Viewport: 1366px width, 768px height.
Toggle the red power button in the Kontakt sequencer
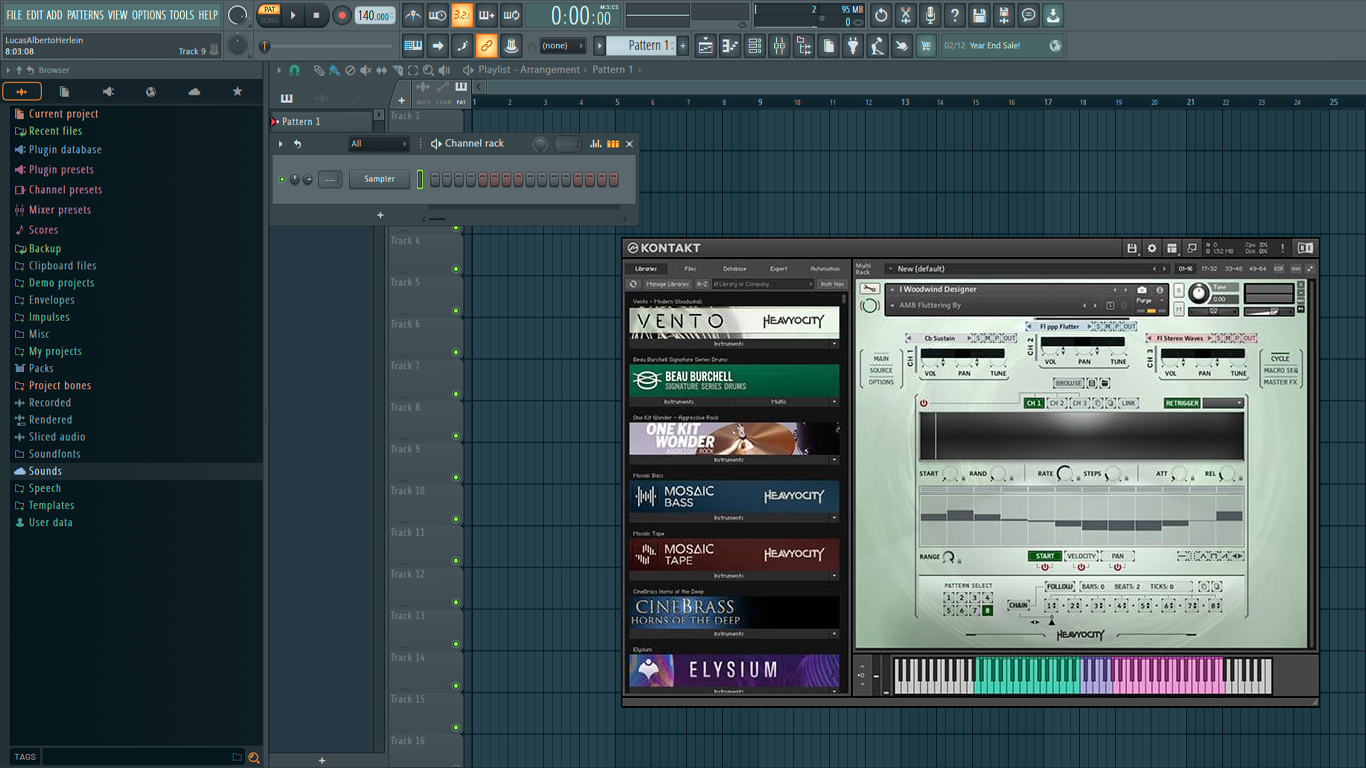click(x=923, y=403)
